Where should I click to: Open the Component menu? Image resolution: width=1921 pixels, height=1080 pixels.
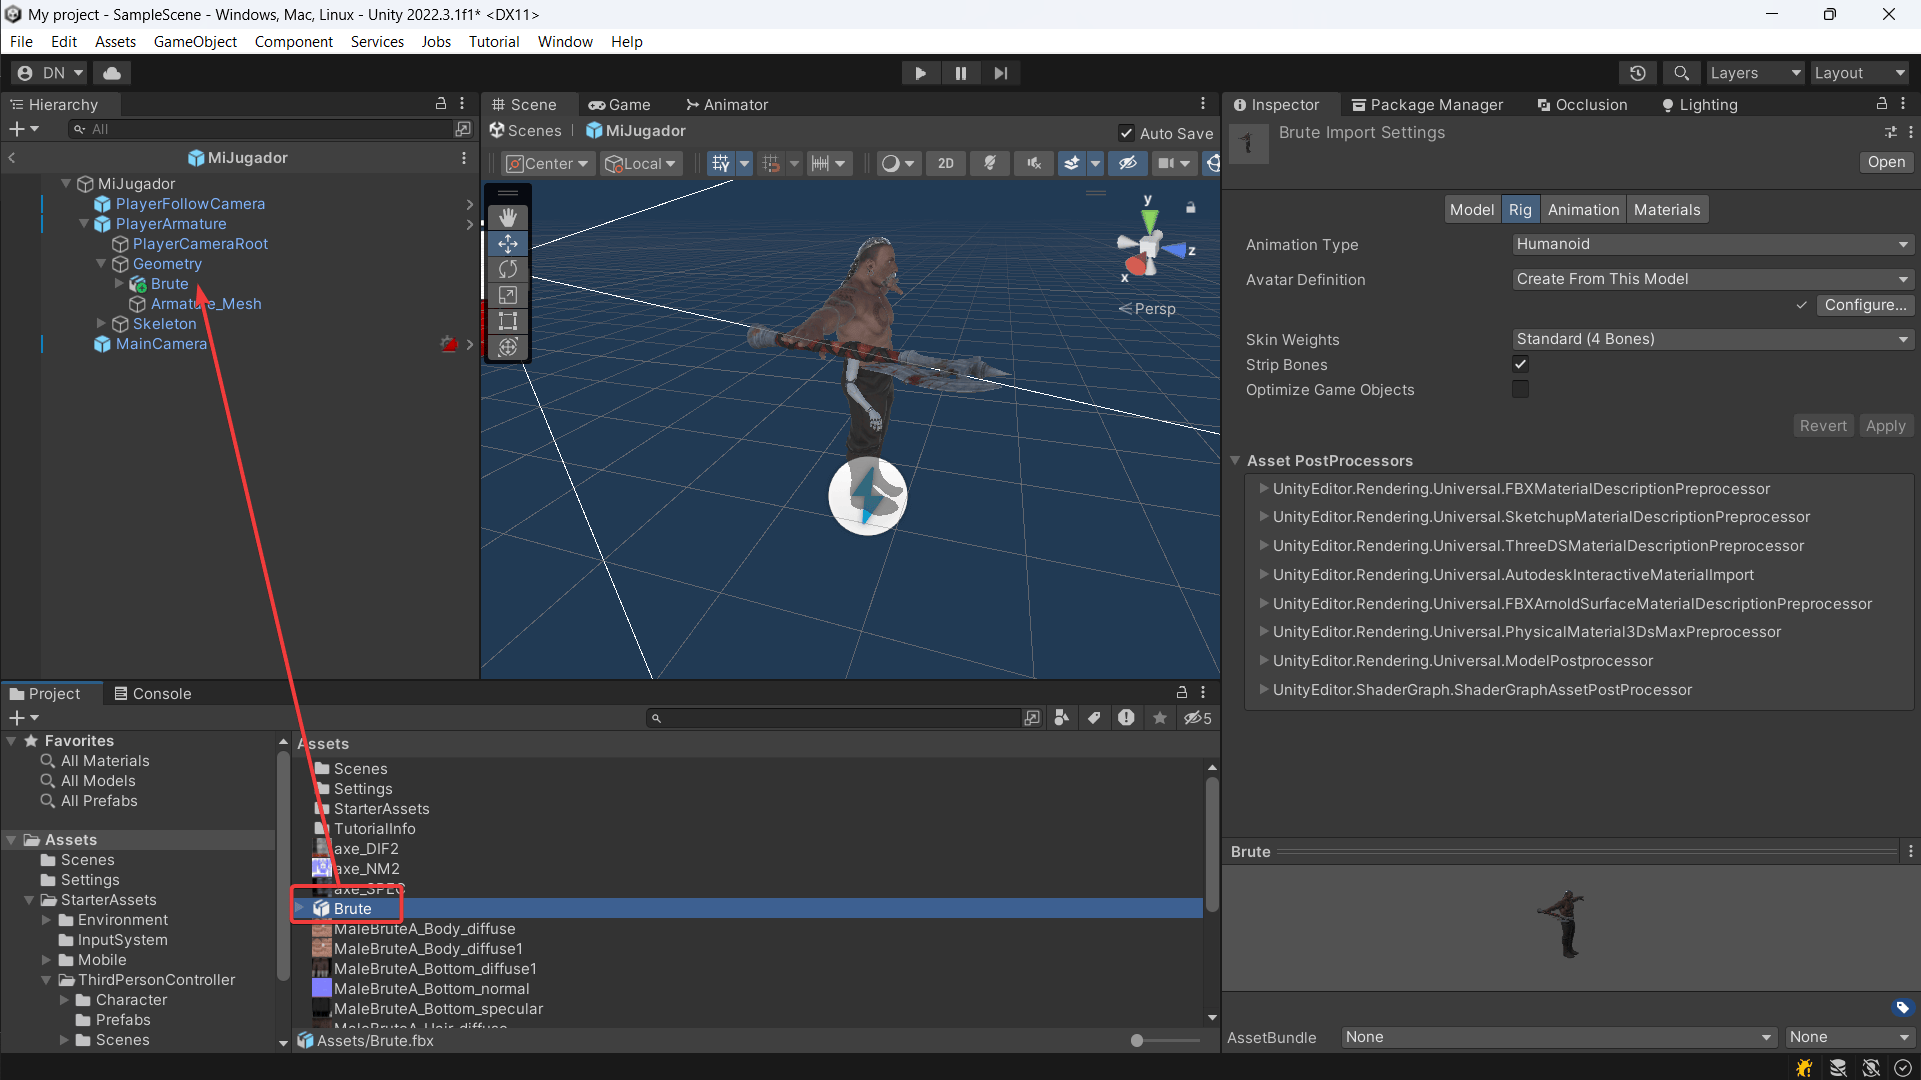point(293,41)
